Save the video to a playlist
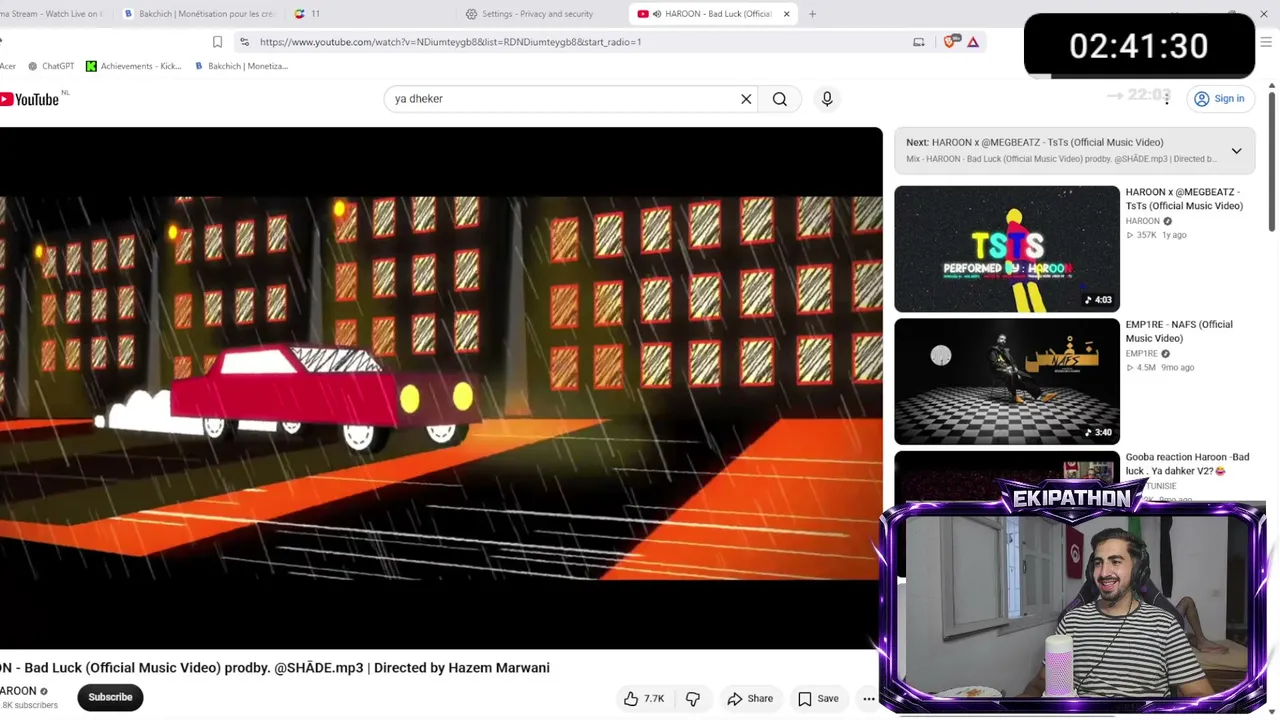Image resolution: width=1280 pixels, height=720 pixels. point(818,699)
